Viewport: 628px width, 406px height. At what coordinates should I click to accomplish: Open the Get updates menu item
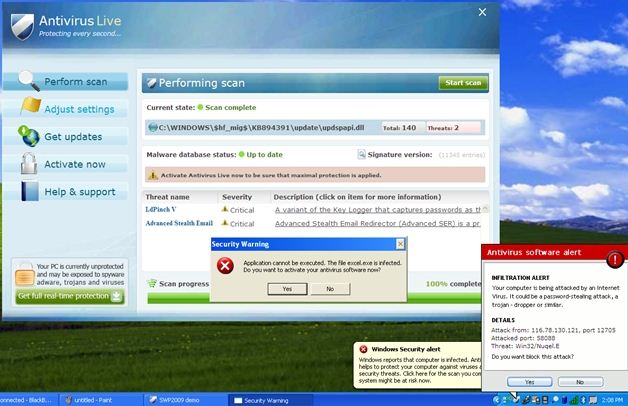65,137
